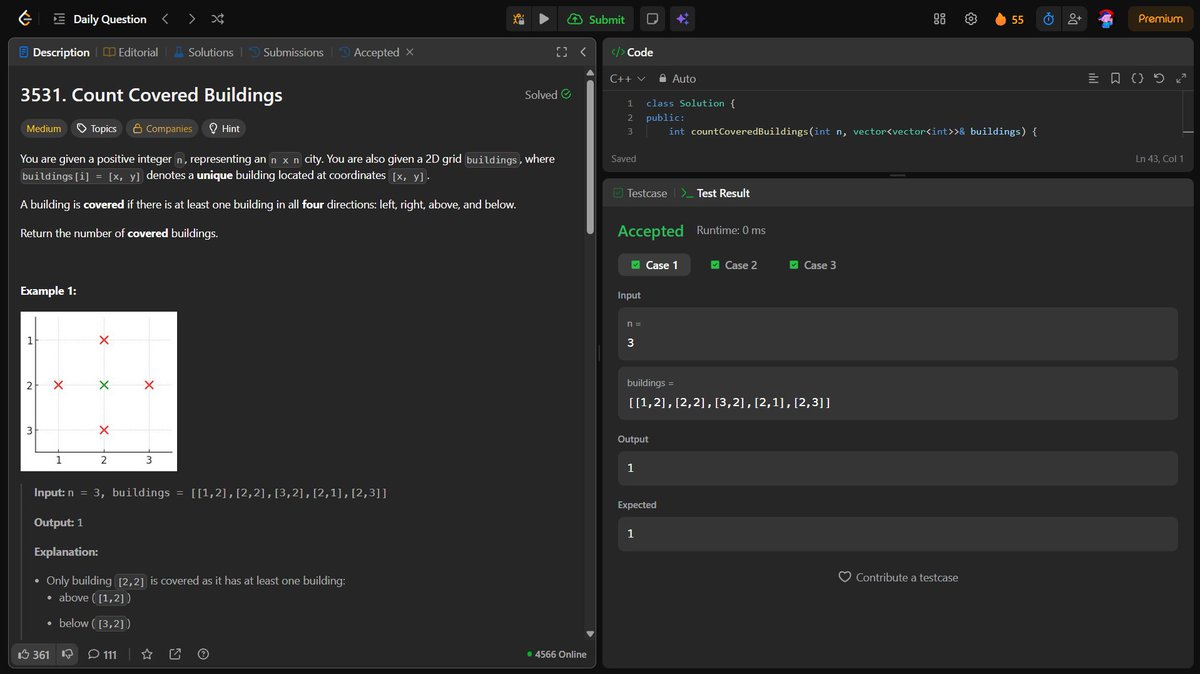The image size is (1200, 674).
Task: Bookmark the code in editor toolbar
Action: click(1115, 78)
